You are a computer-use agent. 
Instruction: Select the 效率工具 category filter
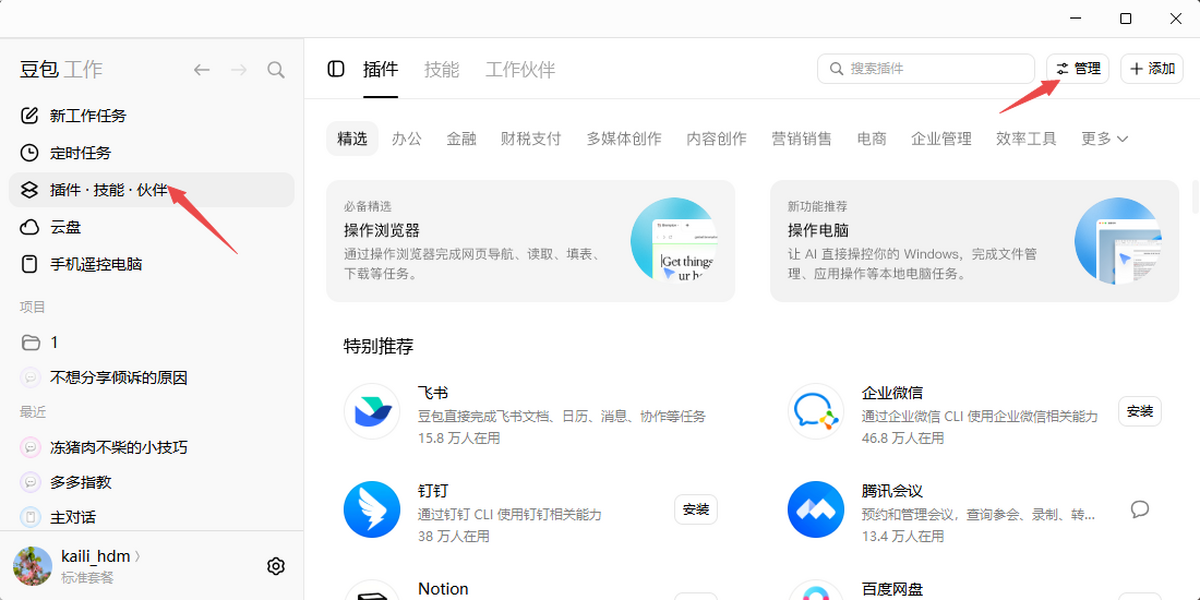(x=1027, y=139)
